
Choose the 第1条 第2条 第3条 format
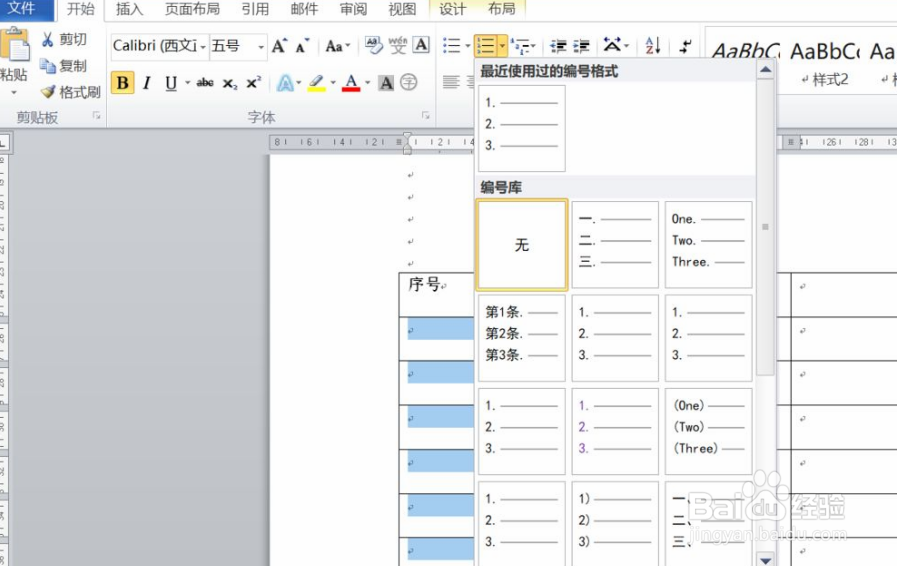click(522, 338)
